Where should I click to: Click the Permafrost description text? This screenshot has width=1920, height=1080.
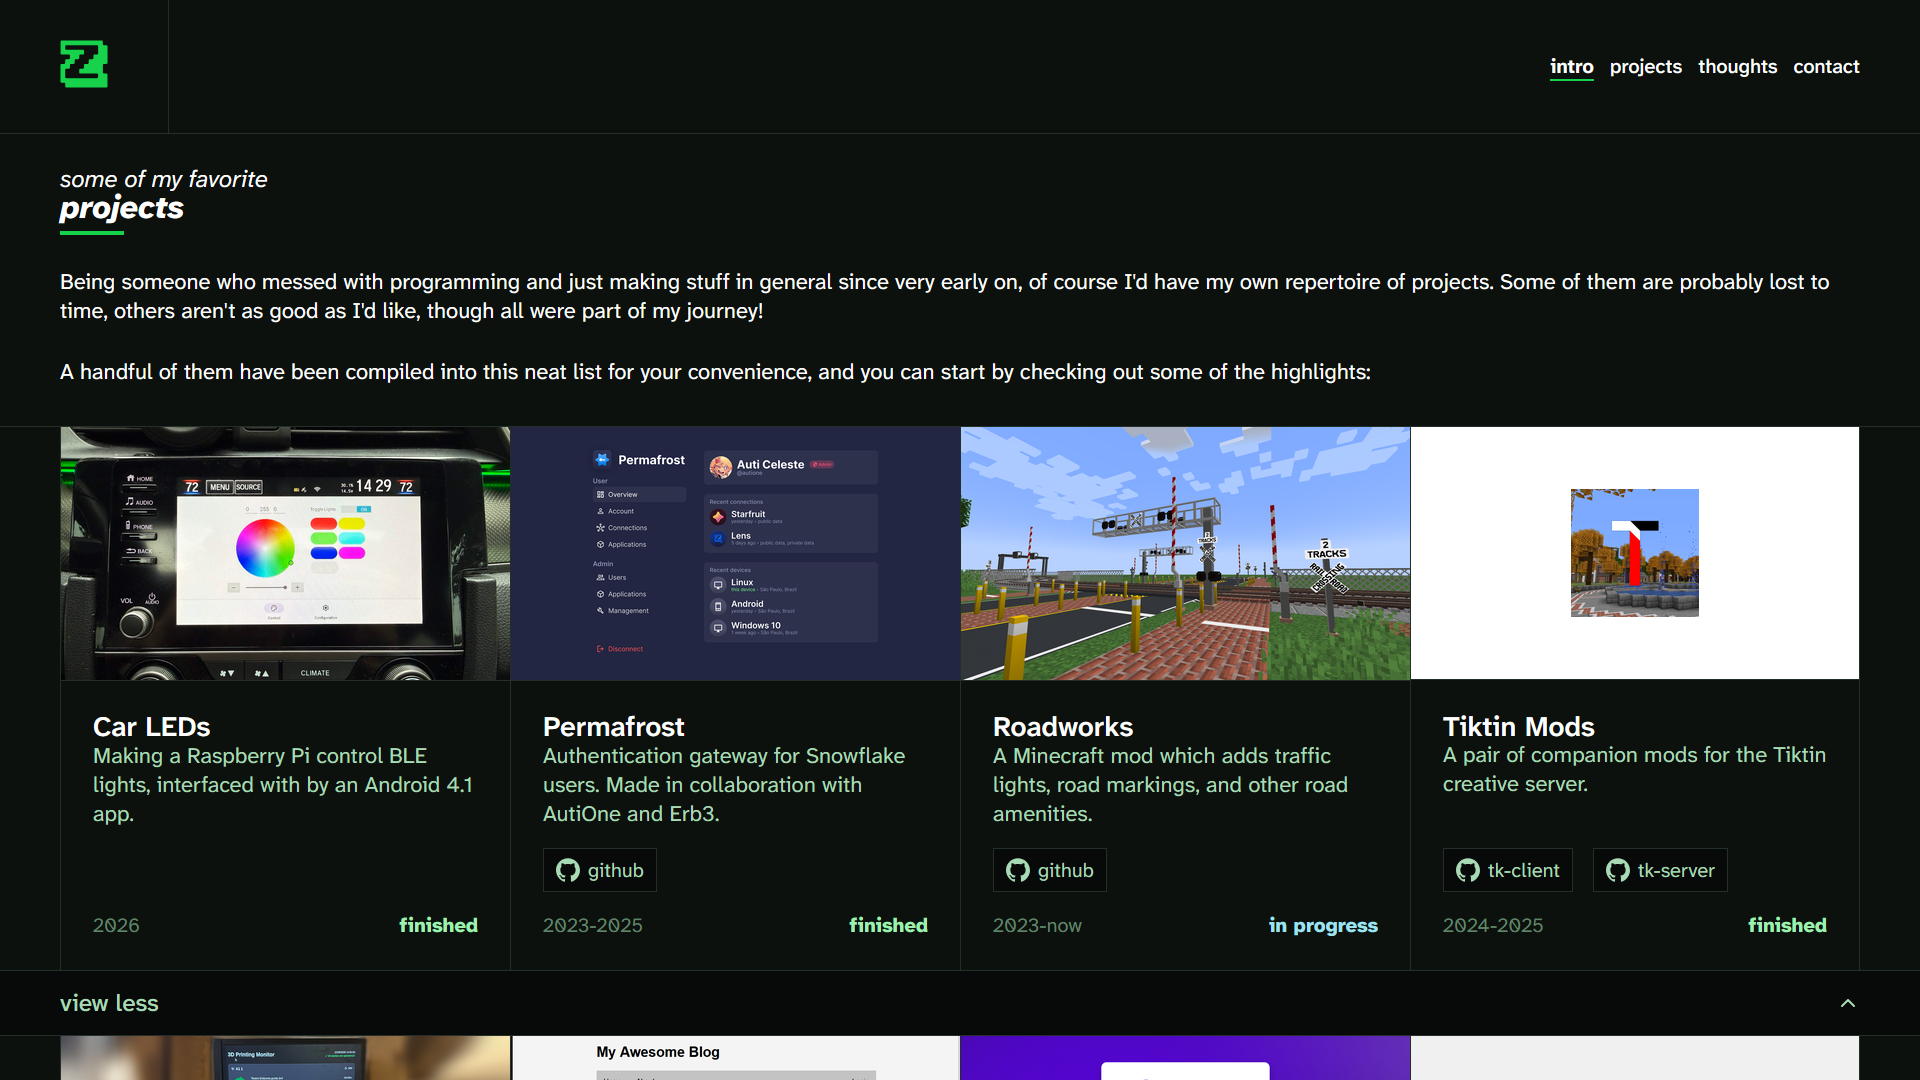pos(724,785)
